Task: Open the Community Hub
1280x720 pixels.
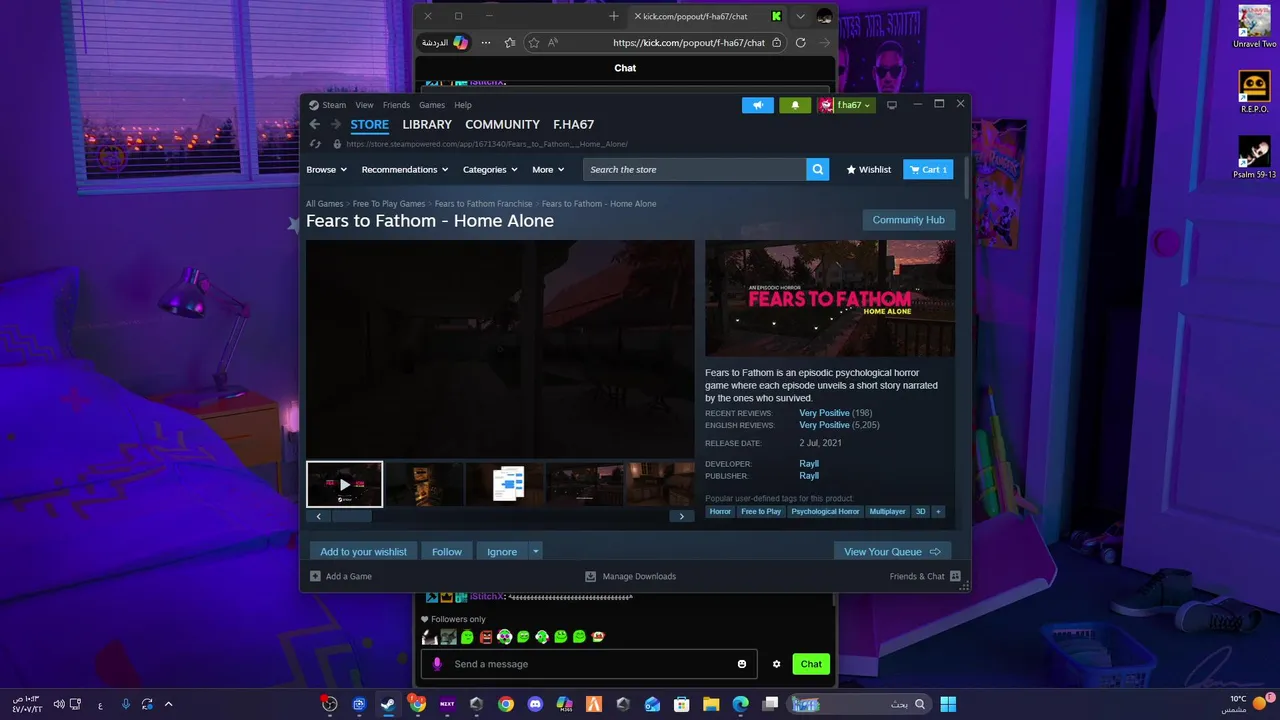Action: tap(908, 220)
